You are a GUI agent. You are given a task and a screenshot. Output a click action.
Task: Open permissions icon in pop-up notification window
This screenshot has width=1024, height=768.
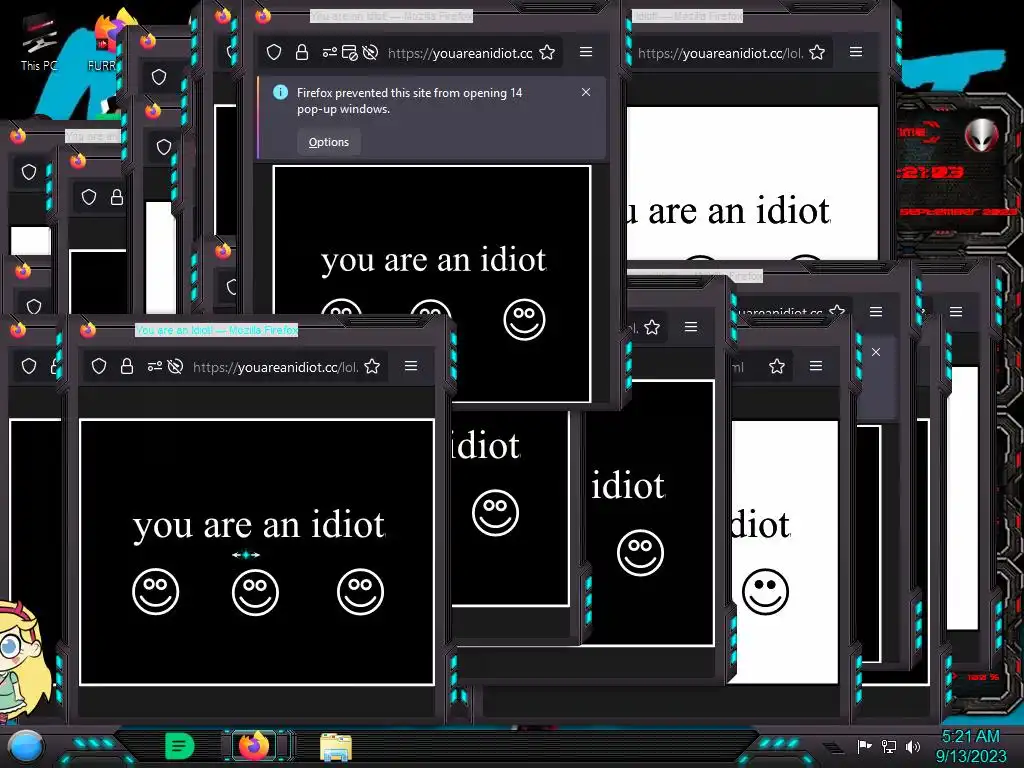(x=329, y=52)
